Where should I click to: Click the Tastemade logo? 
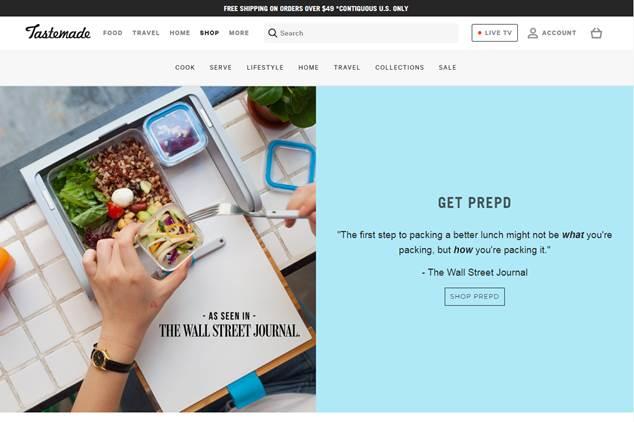pyautogui.click(x=58, y=32)
